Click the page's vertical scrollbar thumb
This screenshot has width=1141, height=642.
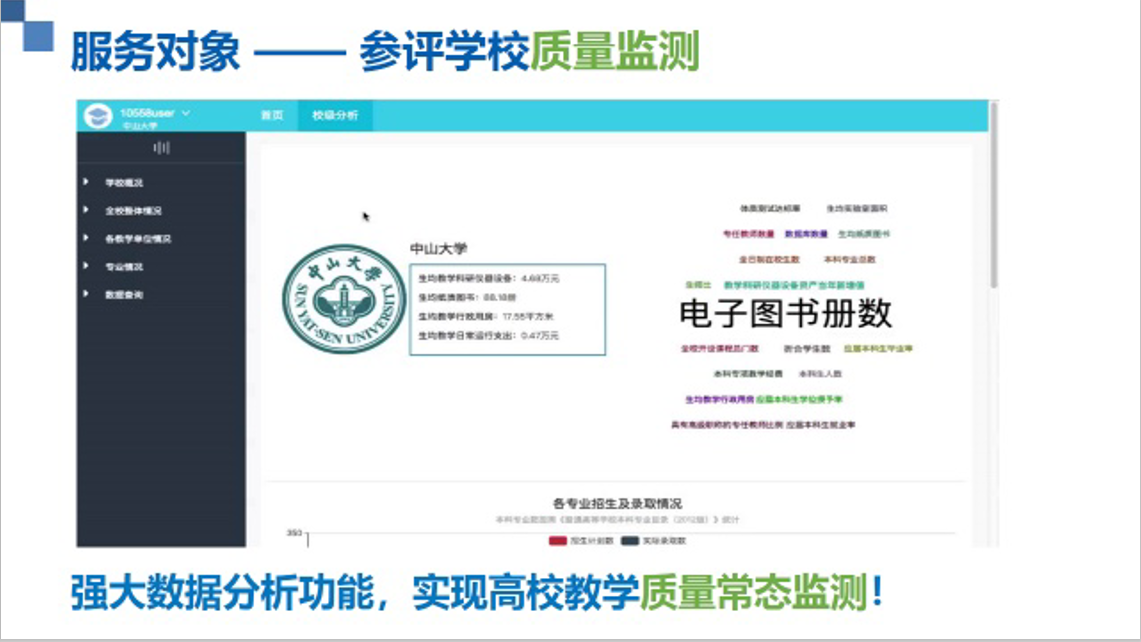point(992,200)
